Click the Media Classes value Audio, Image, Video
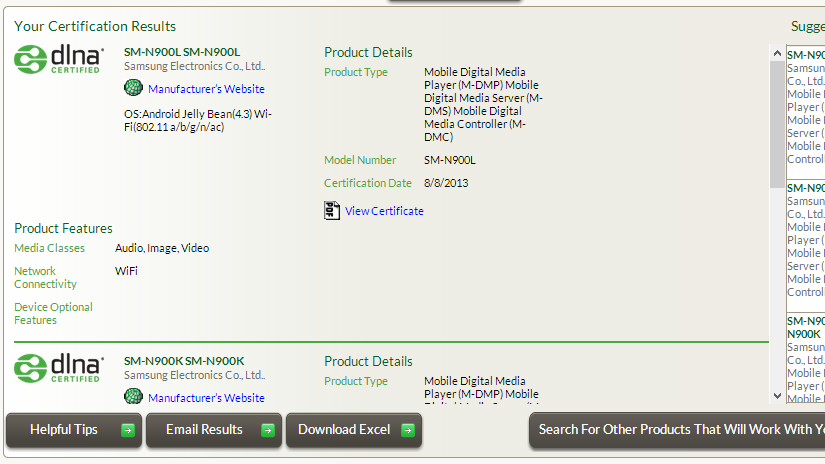 pyautogui.click(x=162, y=248)
